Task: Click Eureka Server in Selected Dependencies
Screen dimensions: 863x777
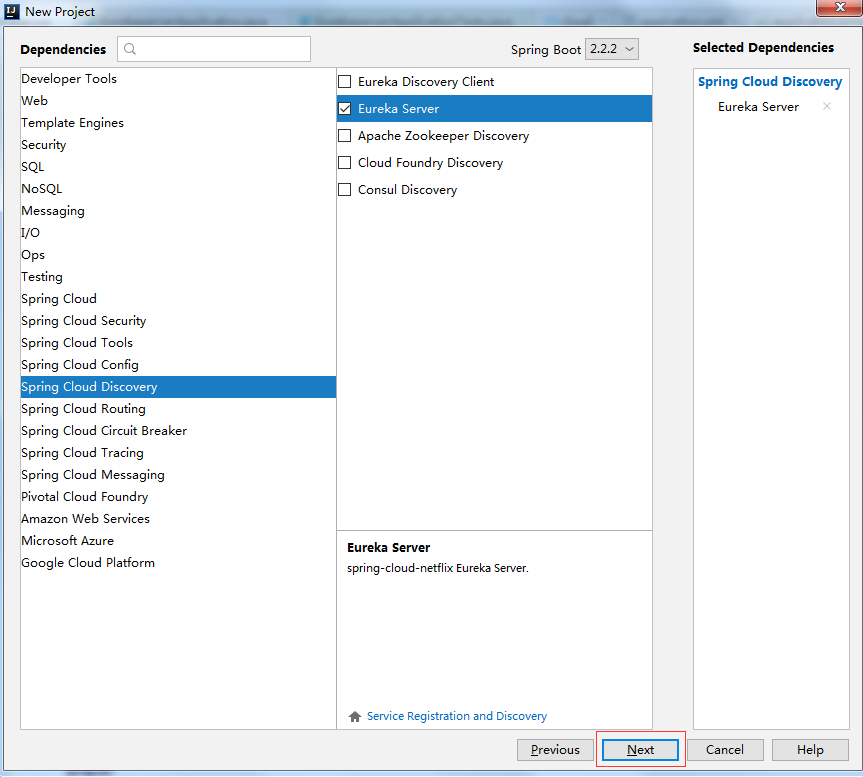Action: tap(758, 107)
